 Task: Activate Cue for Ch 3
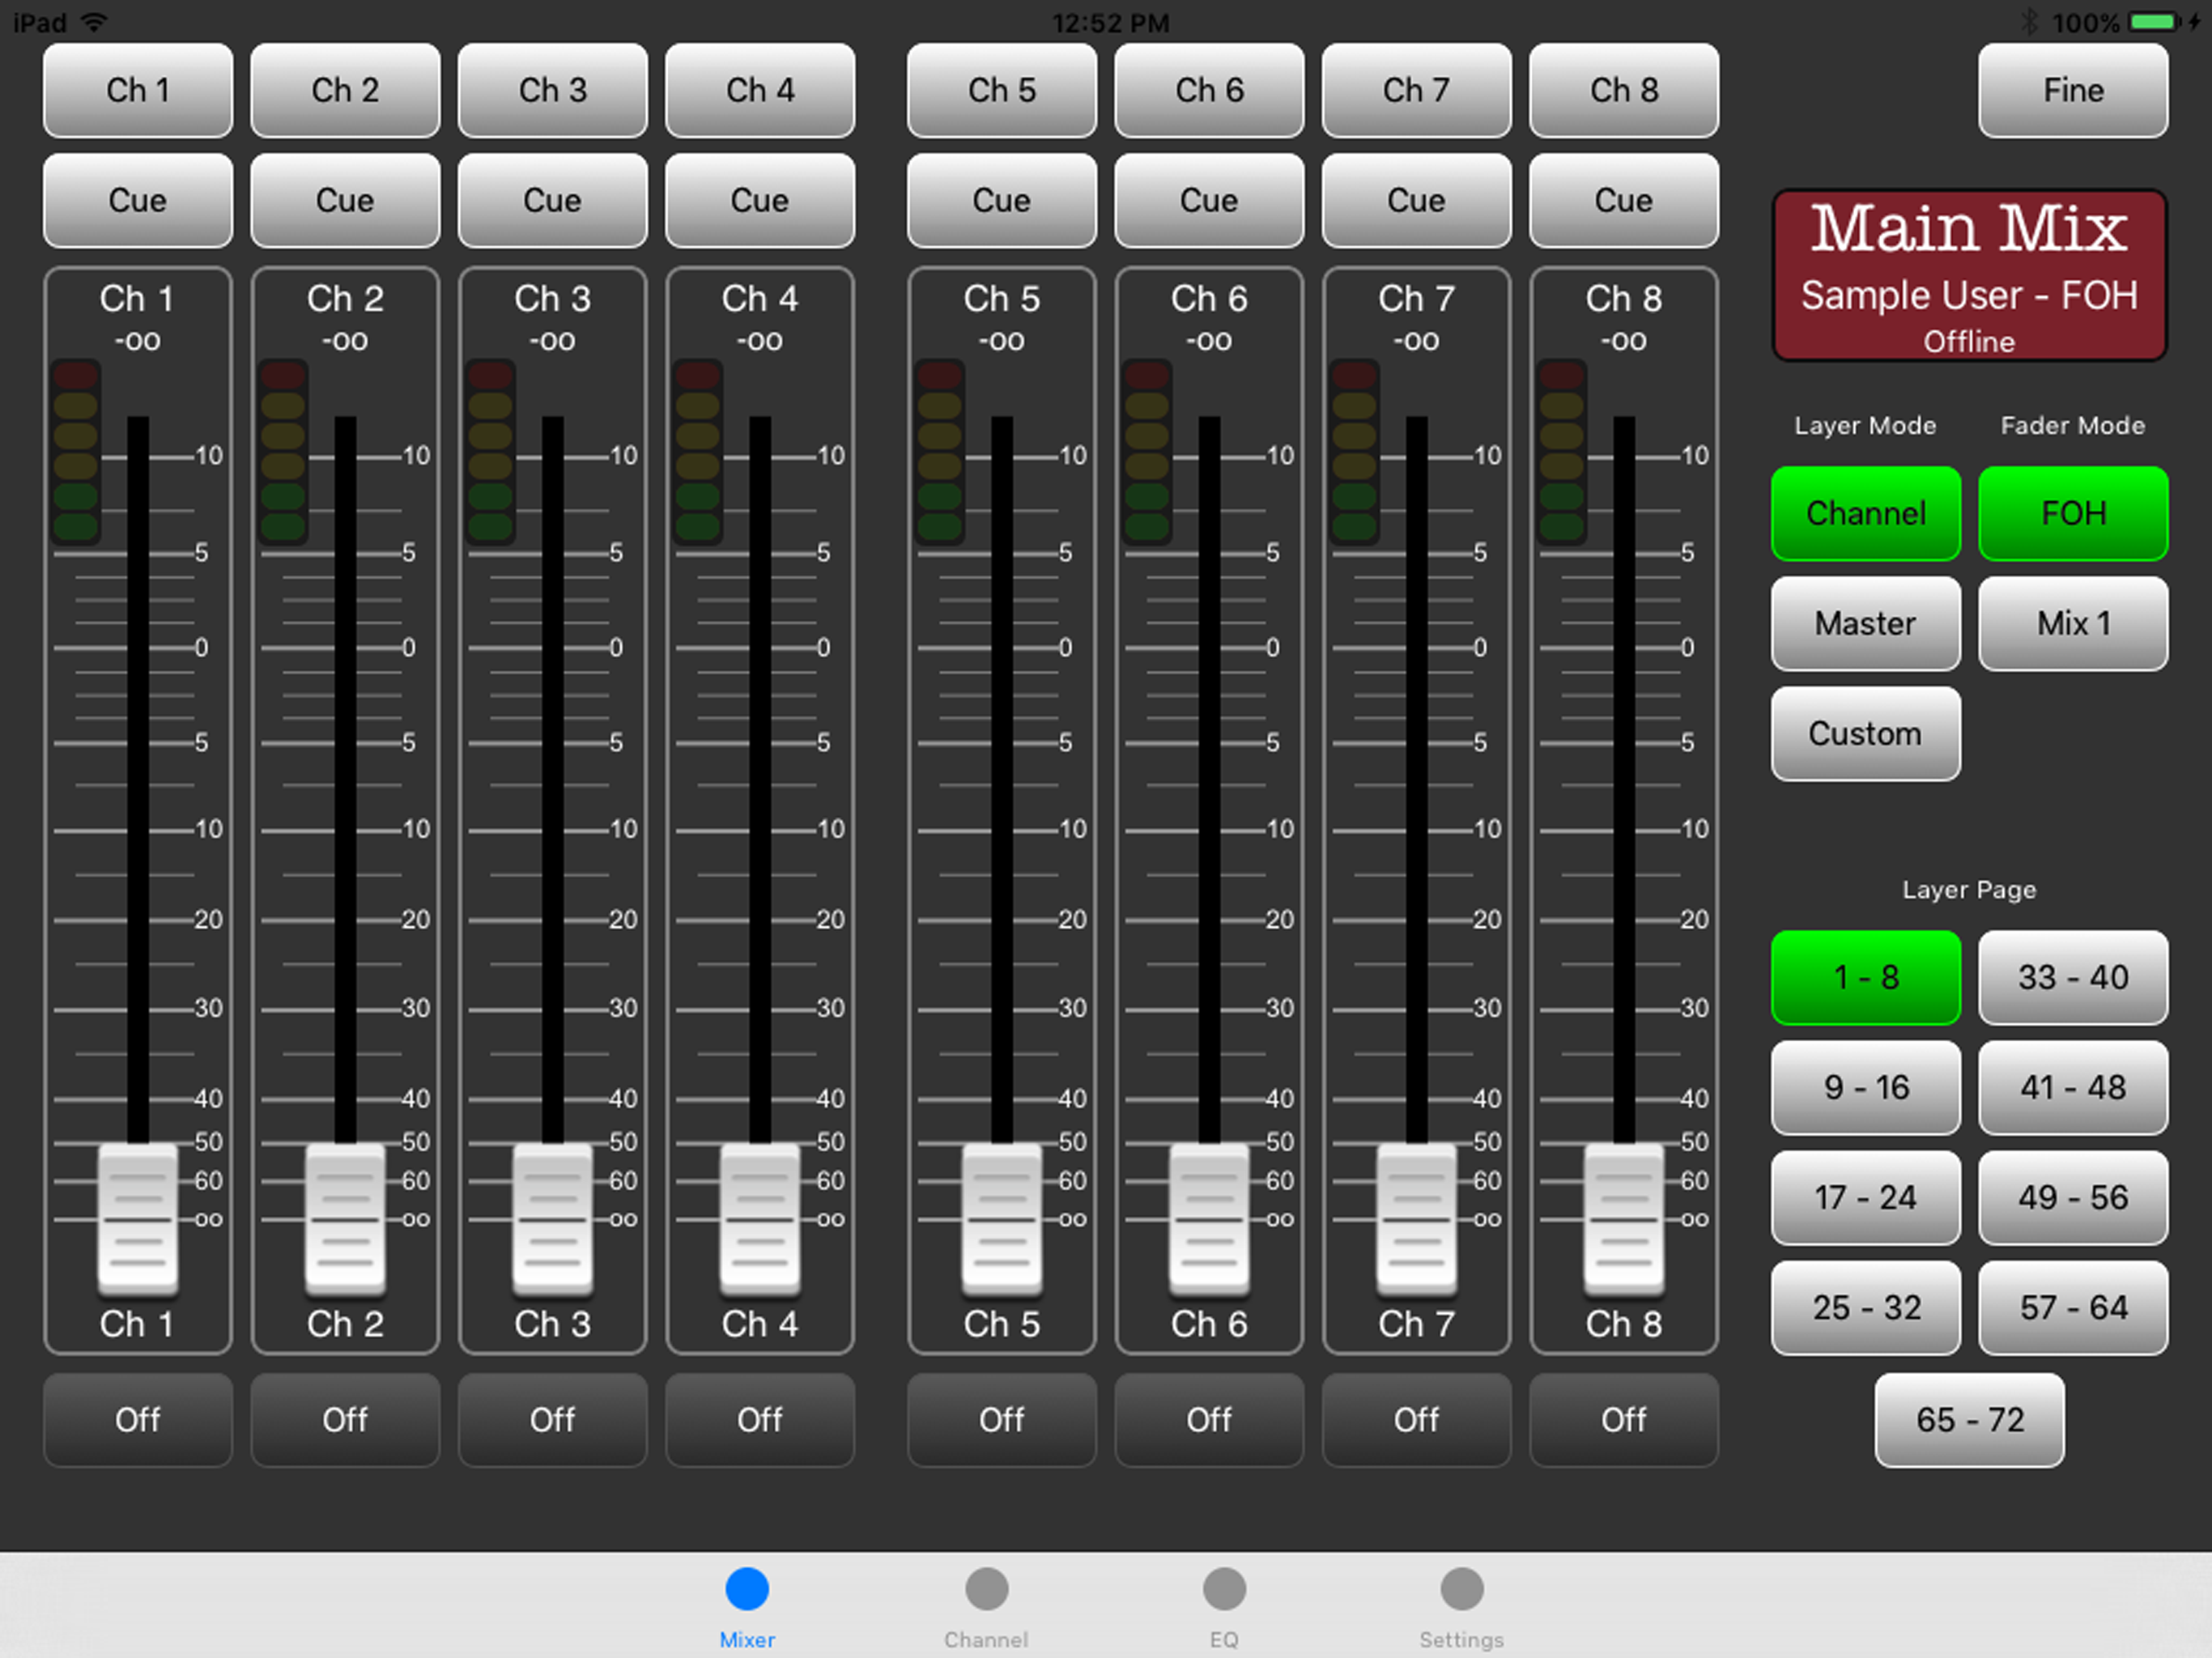point(552,200)
